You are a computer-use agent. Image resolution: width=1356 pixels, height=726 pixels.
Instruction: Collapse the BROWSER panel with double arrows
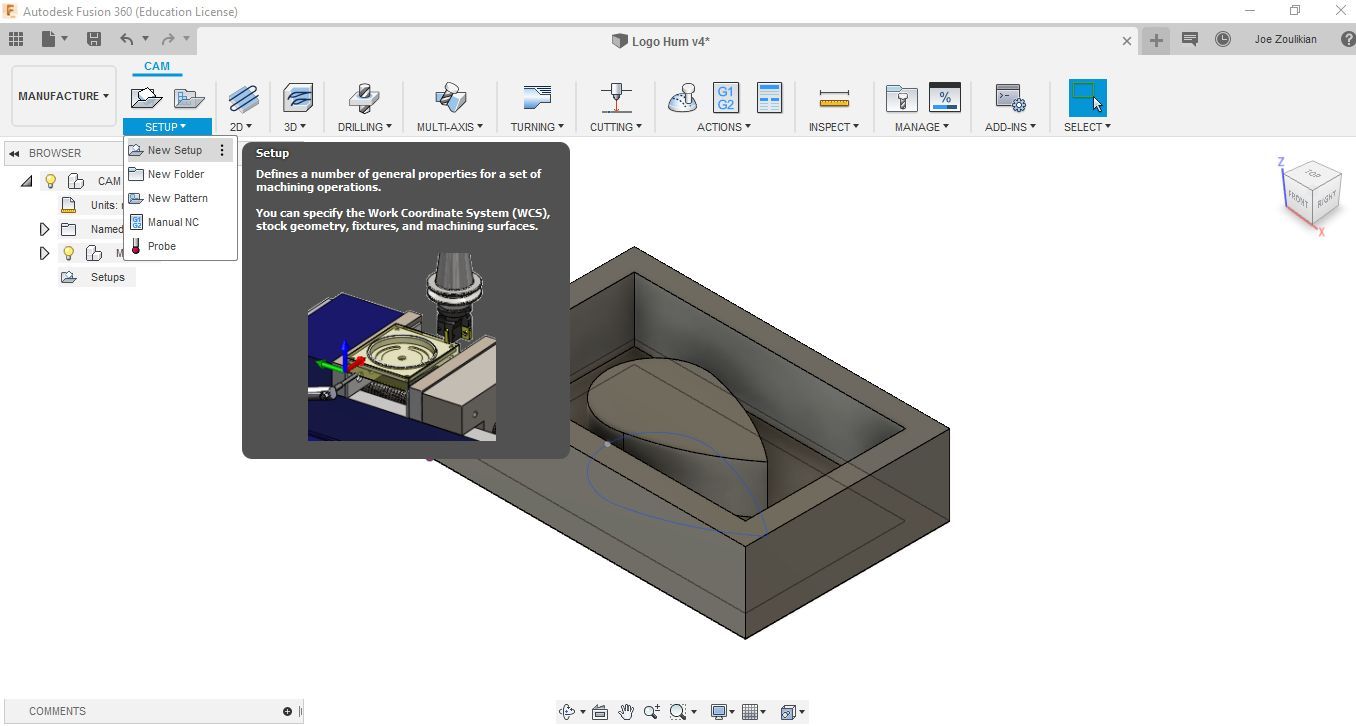click(14, 153)
